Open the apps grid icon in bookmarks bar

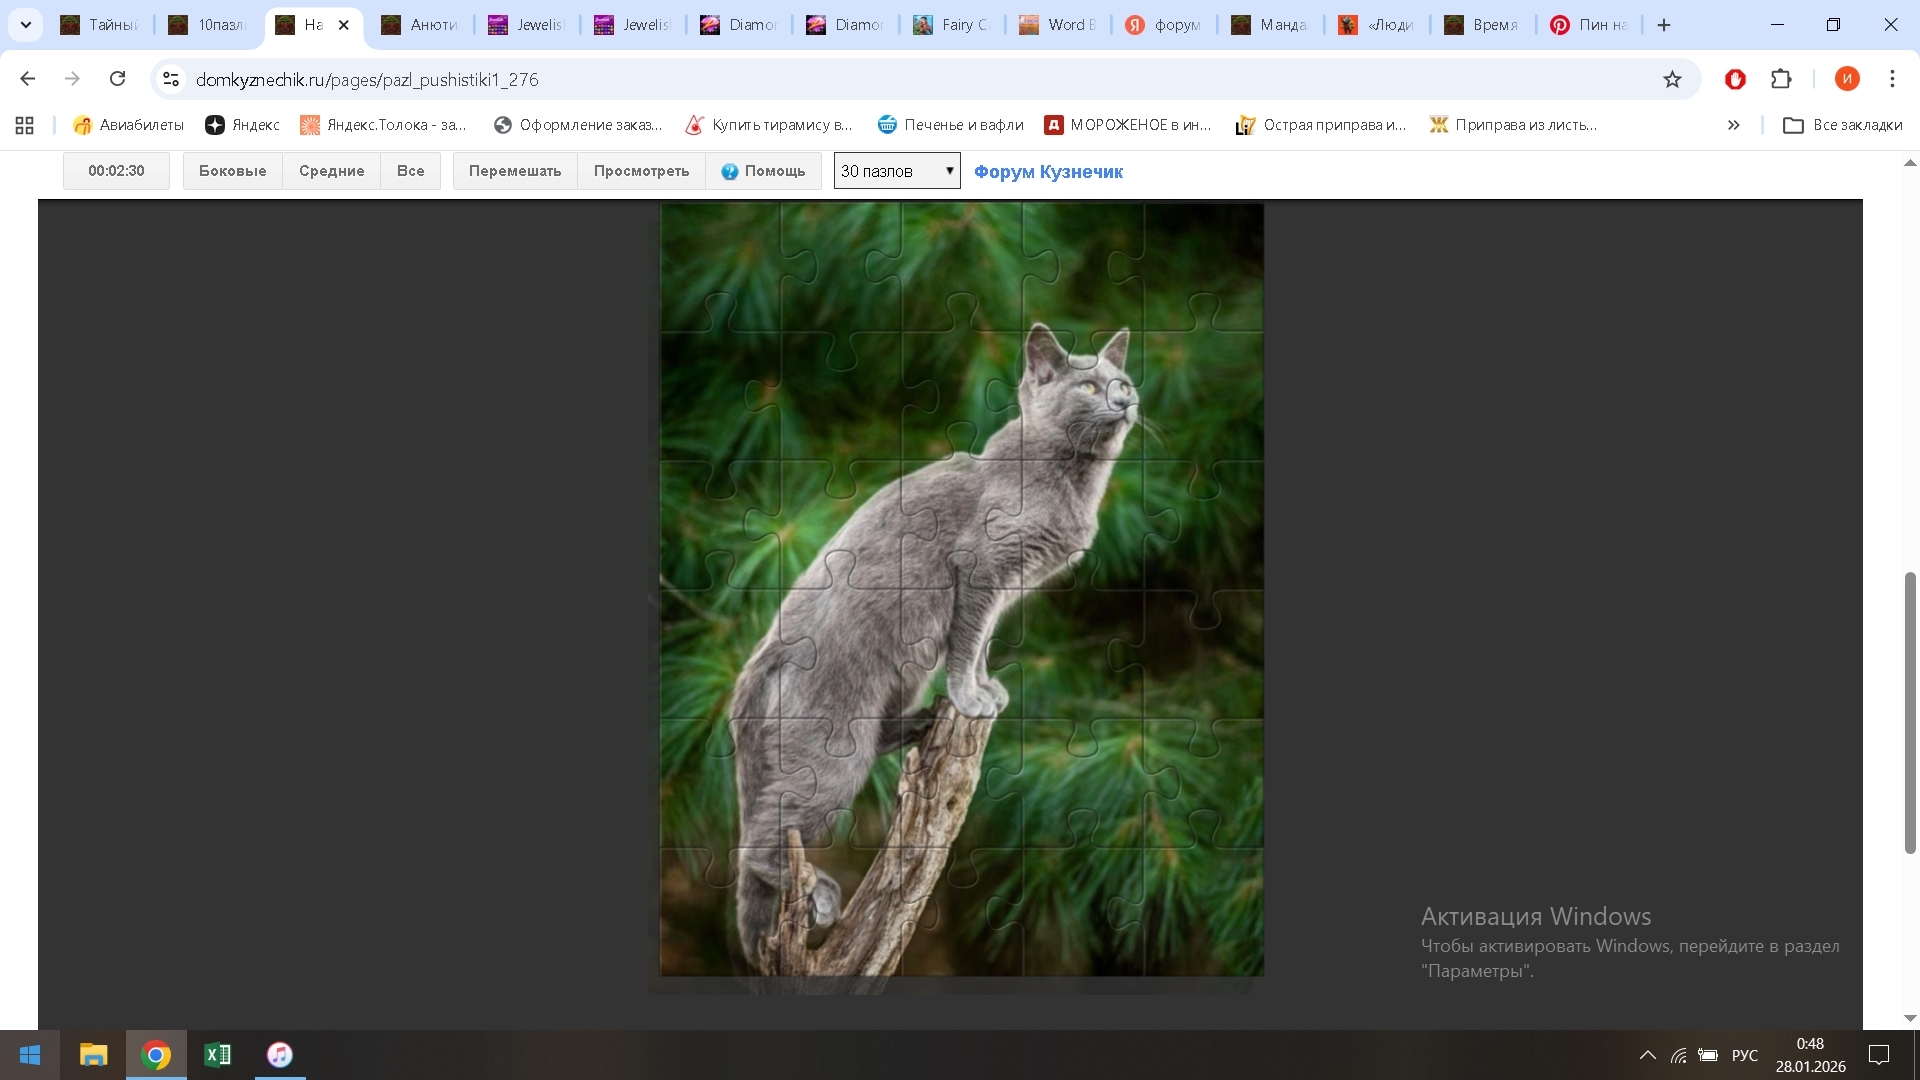pyautogui.click(x=25, y=125)
